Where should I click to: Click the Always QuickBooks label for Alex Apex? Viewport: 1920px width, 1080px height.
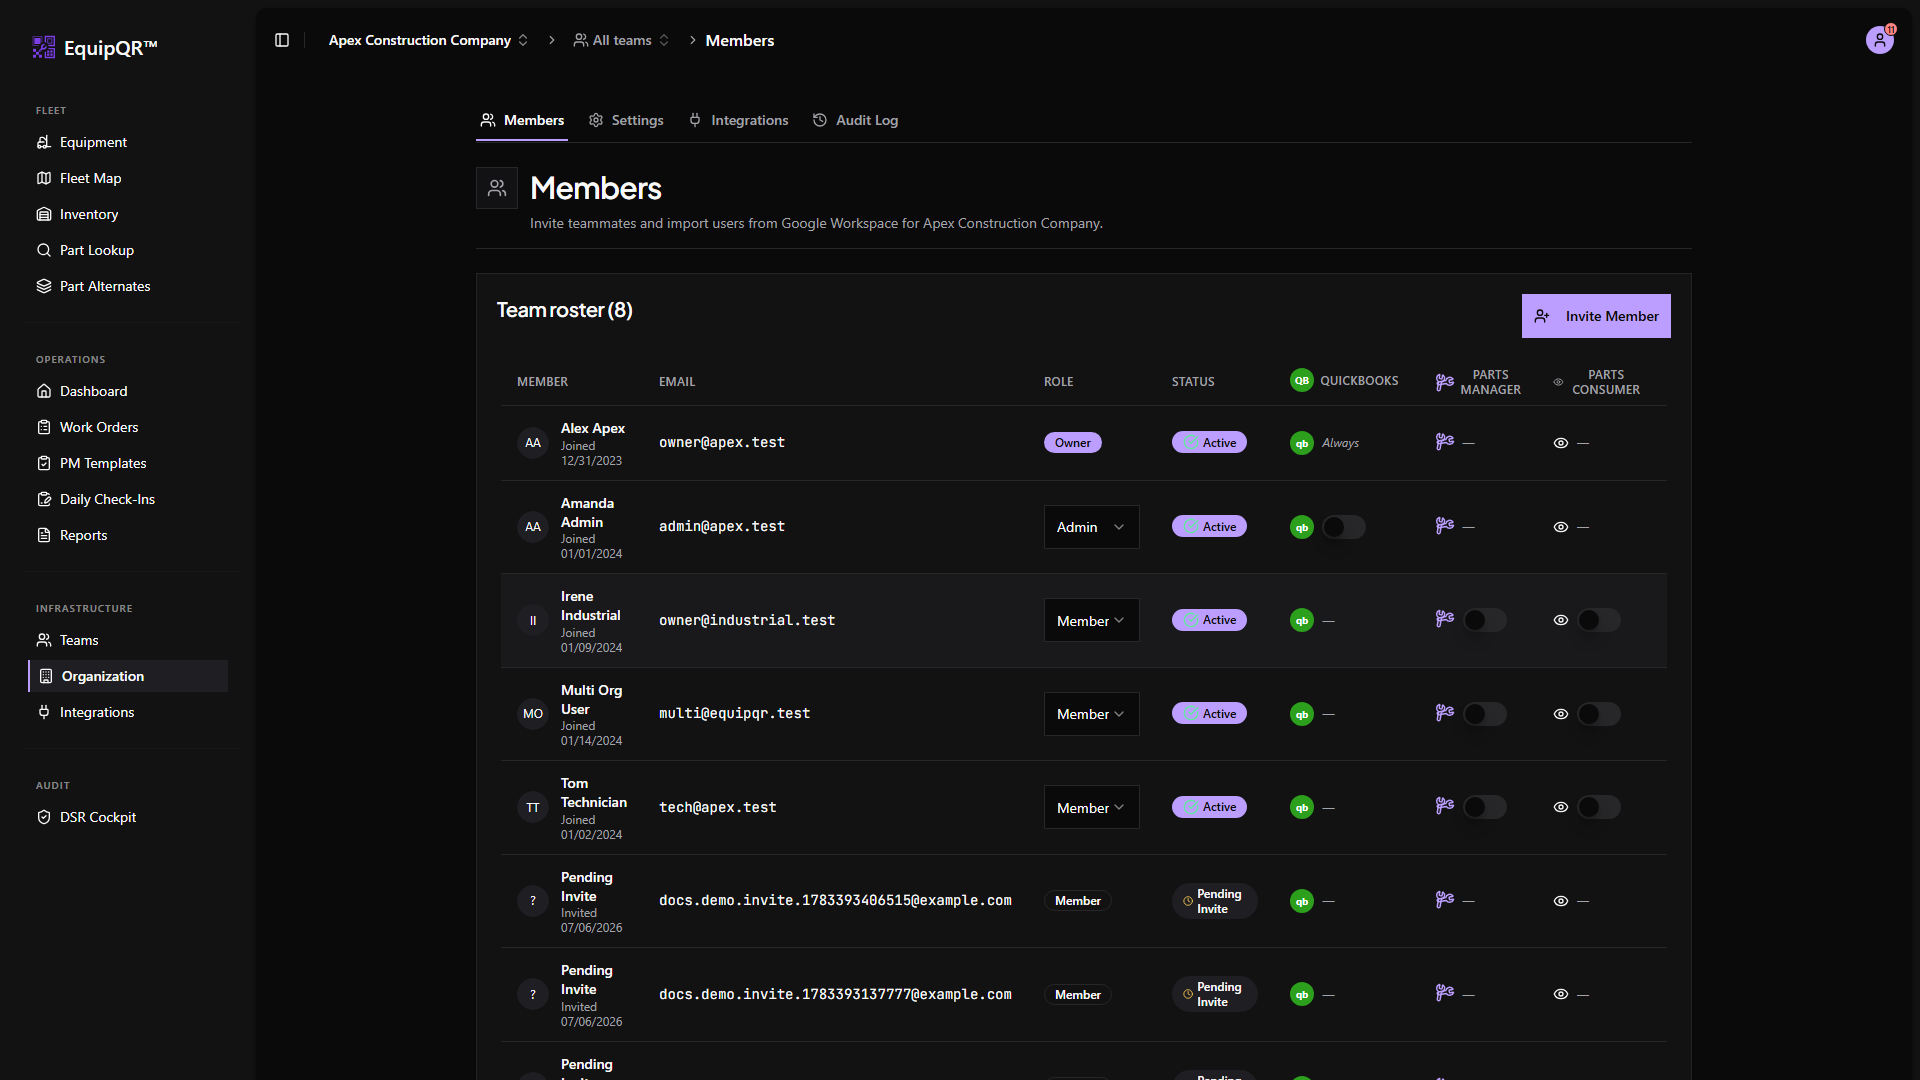point(1340,443)
